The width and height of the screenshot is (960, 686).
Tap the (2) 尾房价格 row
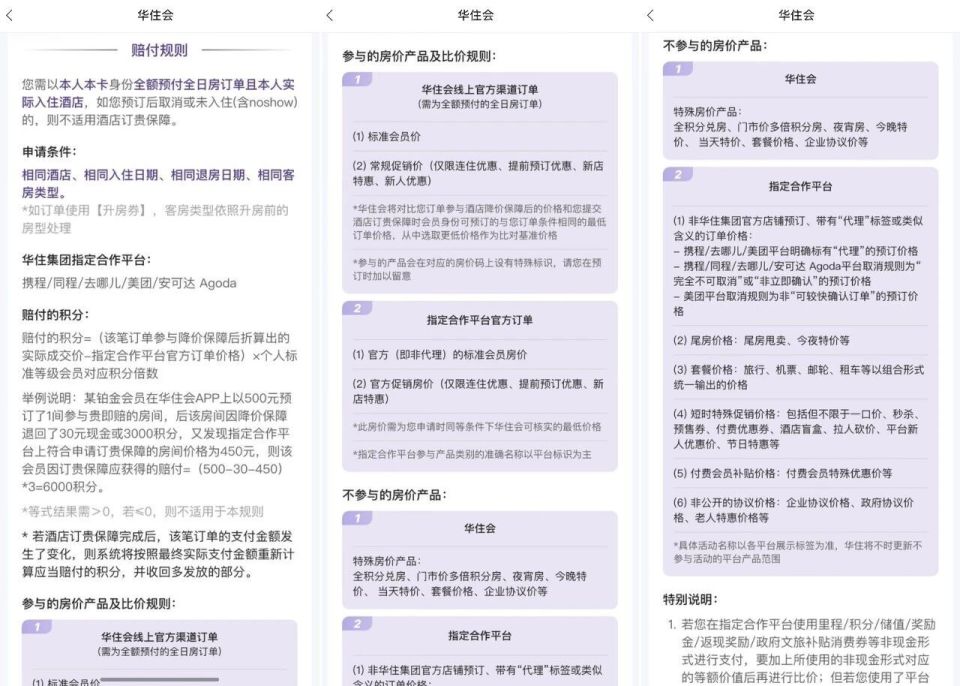coord(761,341)
